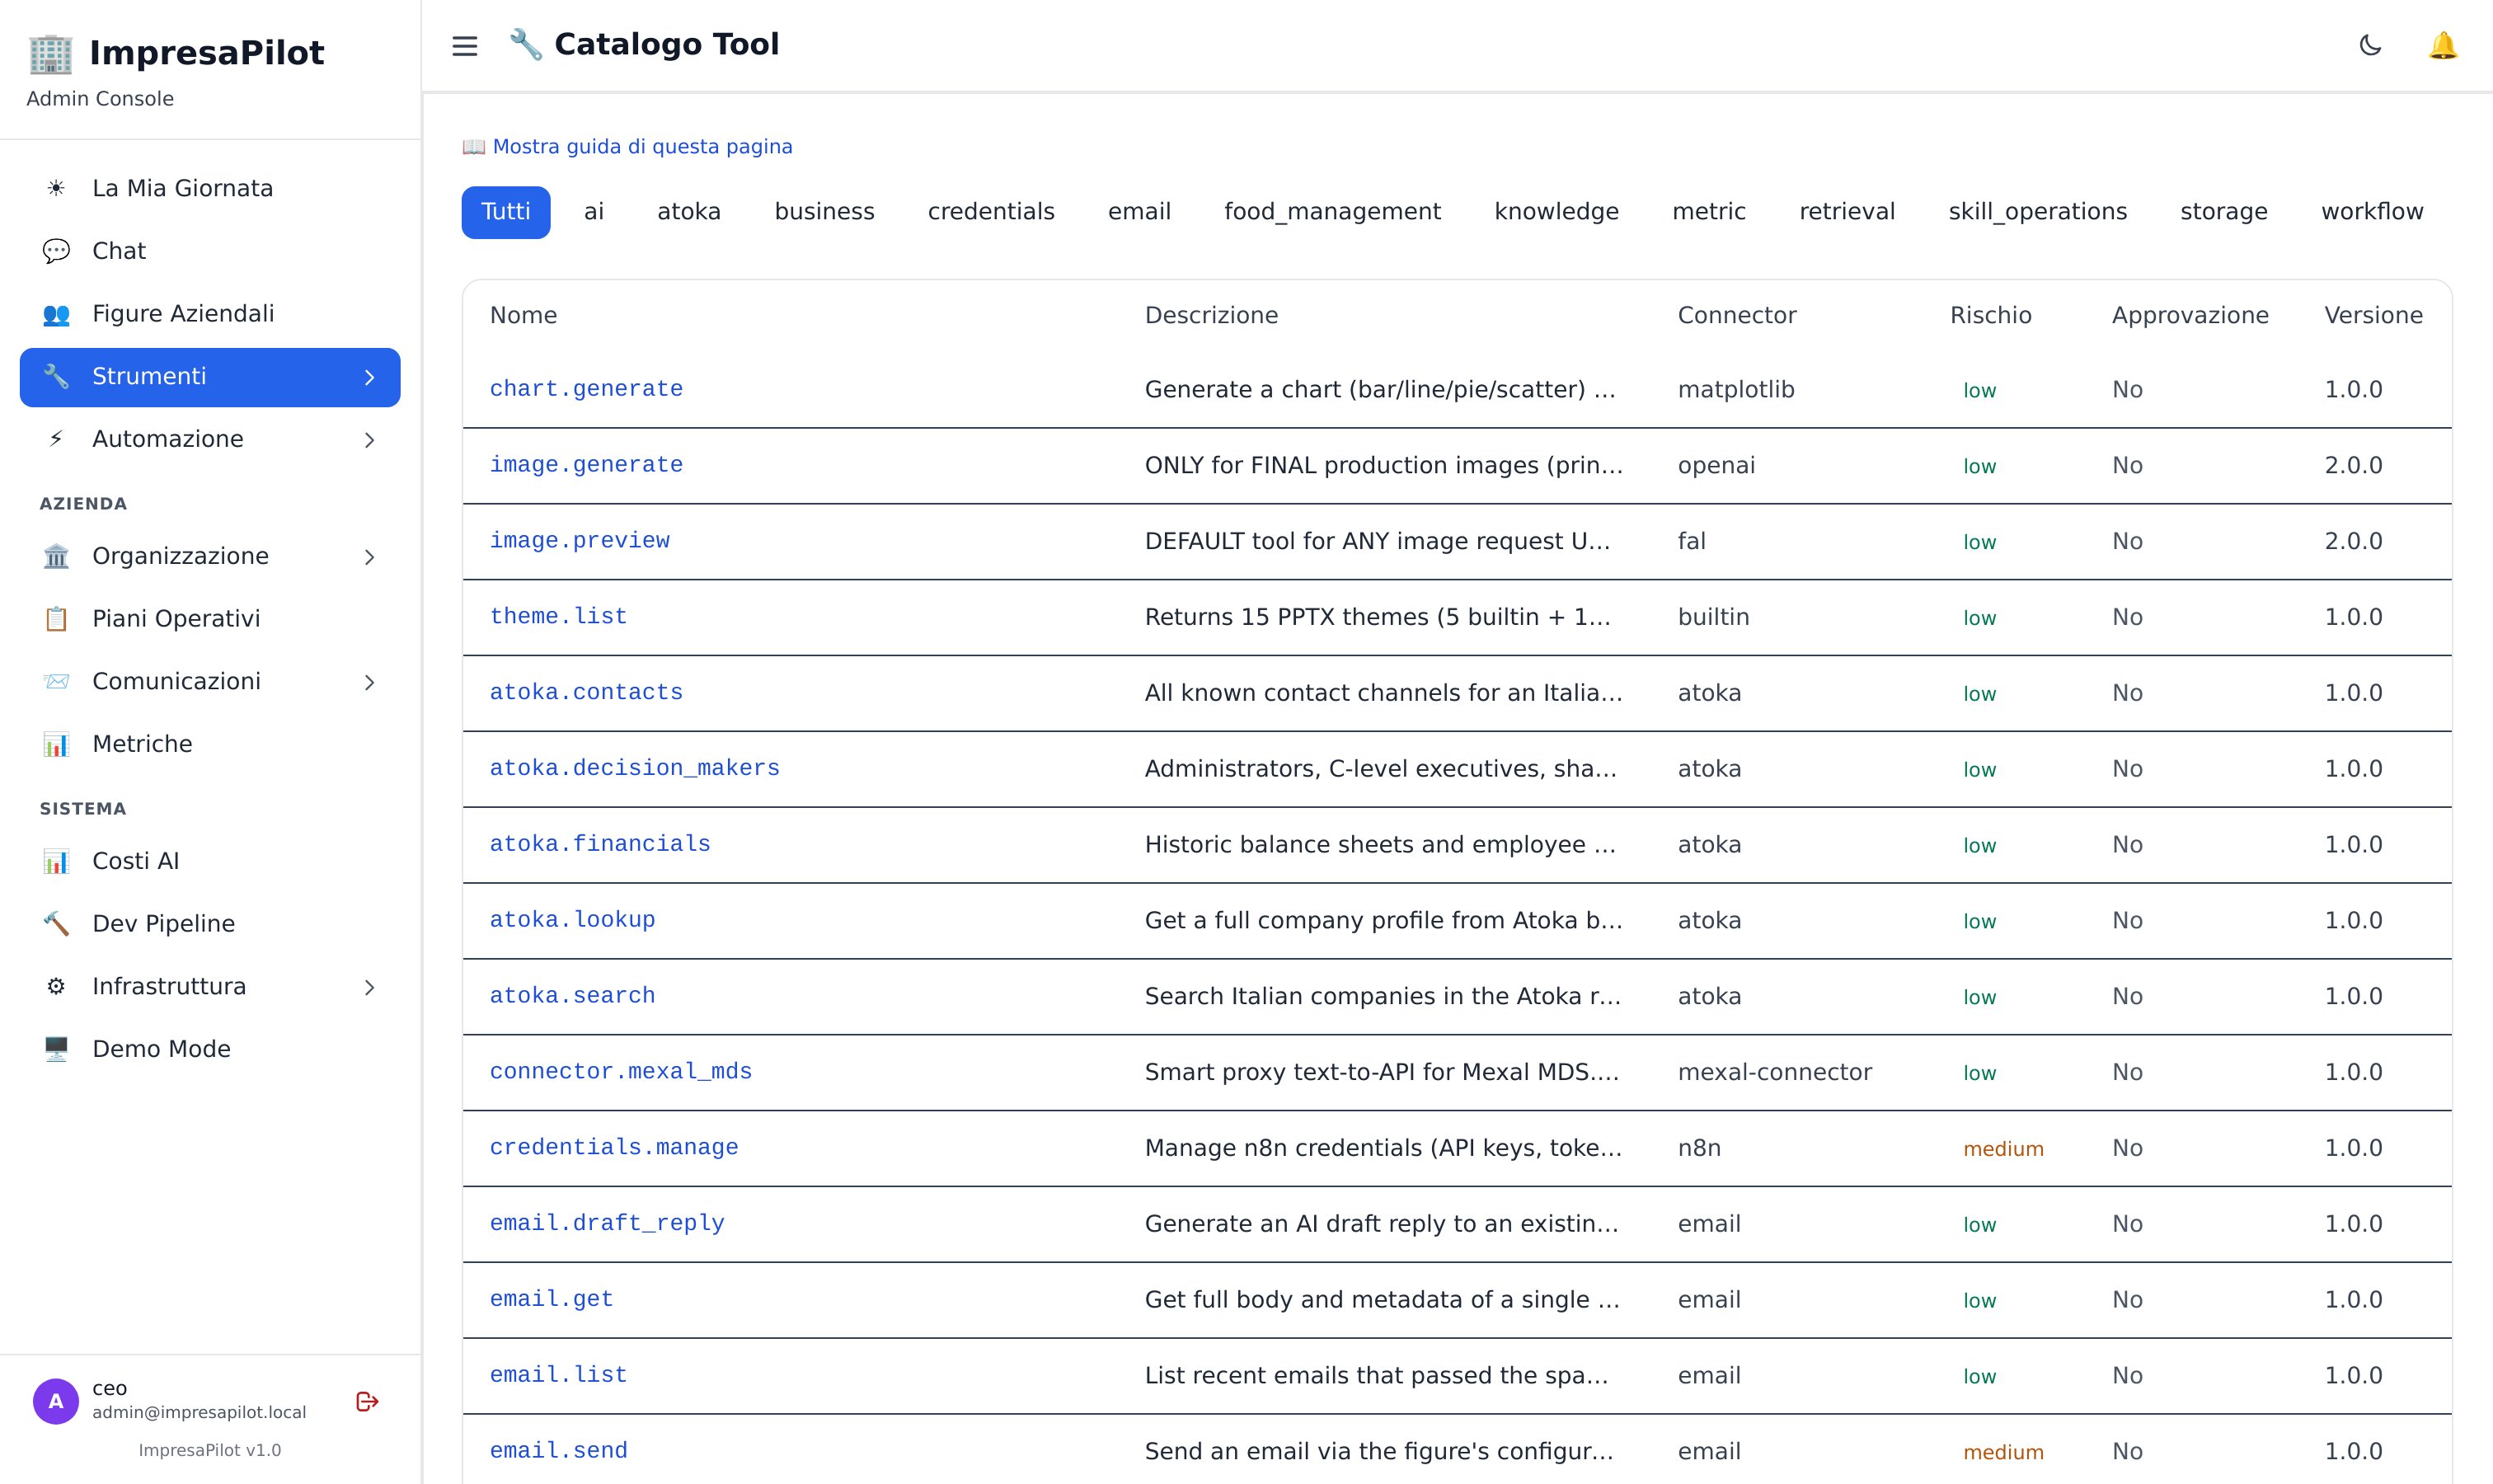Viewport: 2493px width, 1484px height.
Task: Click the sun icon for La Mia Giornata
Action: coord(56,188)
